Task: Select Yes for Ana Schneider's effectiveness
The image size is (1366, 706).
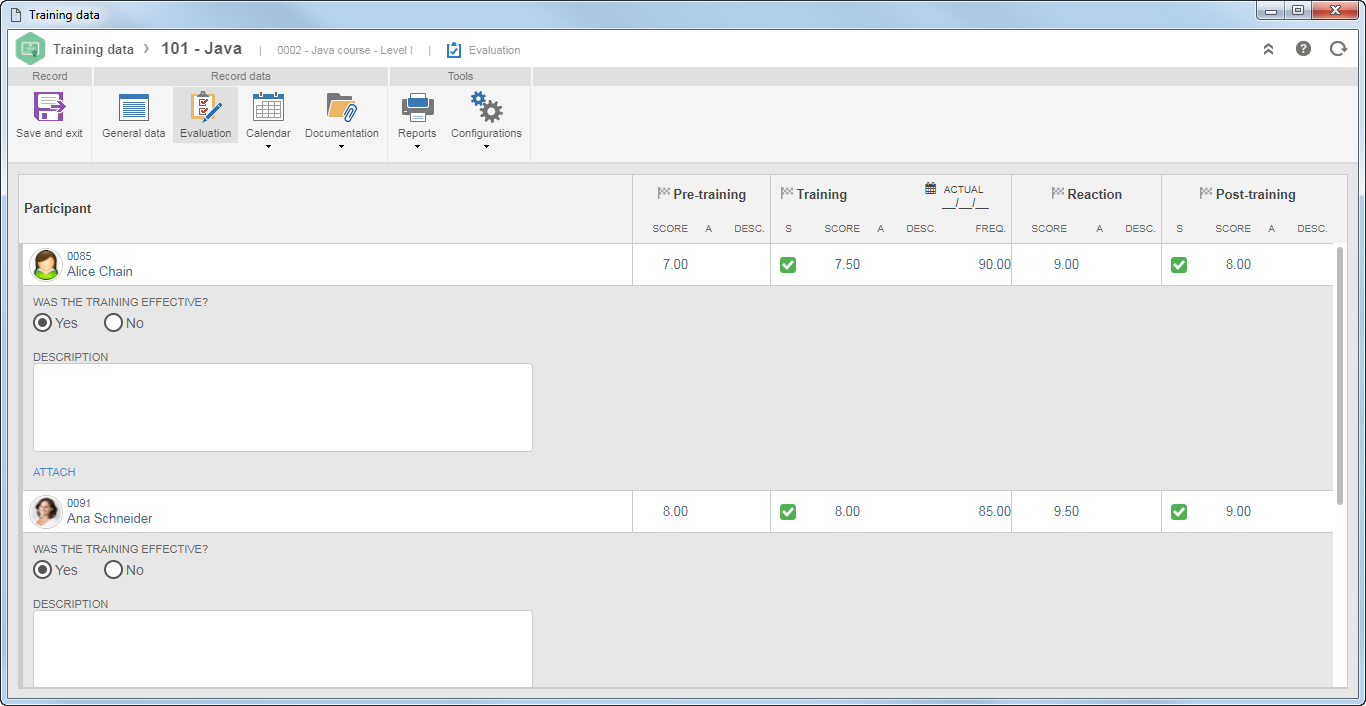Action: point(42,570)
